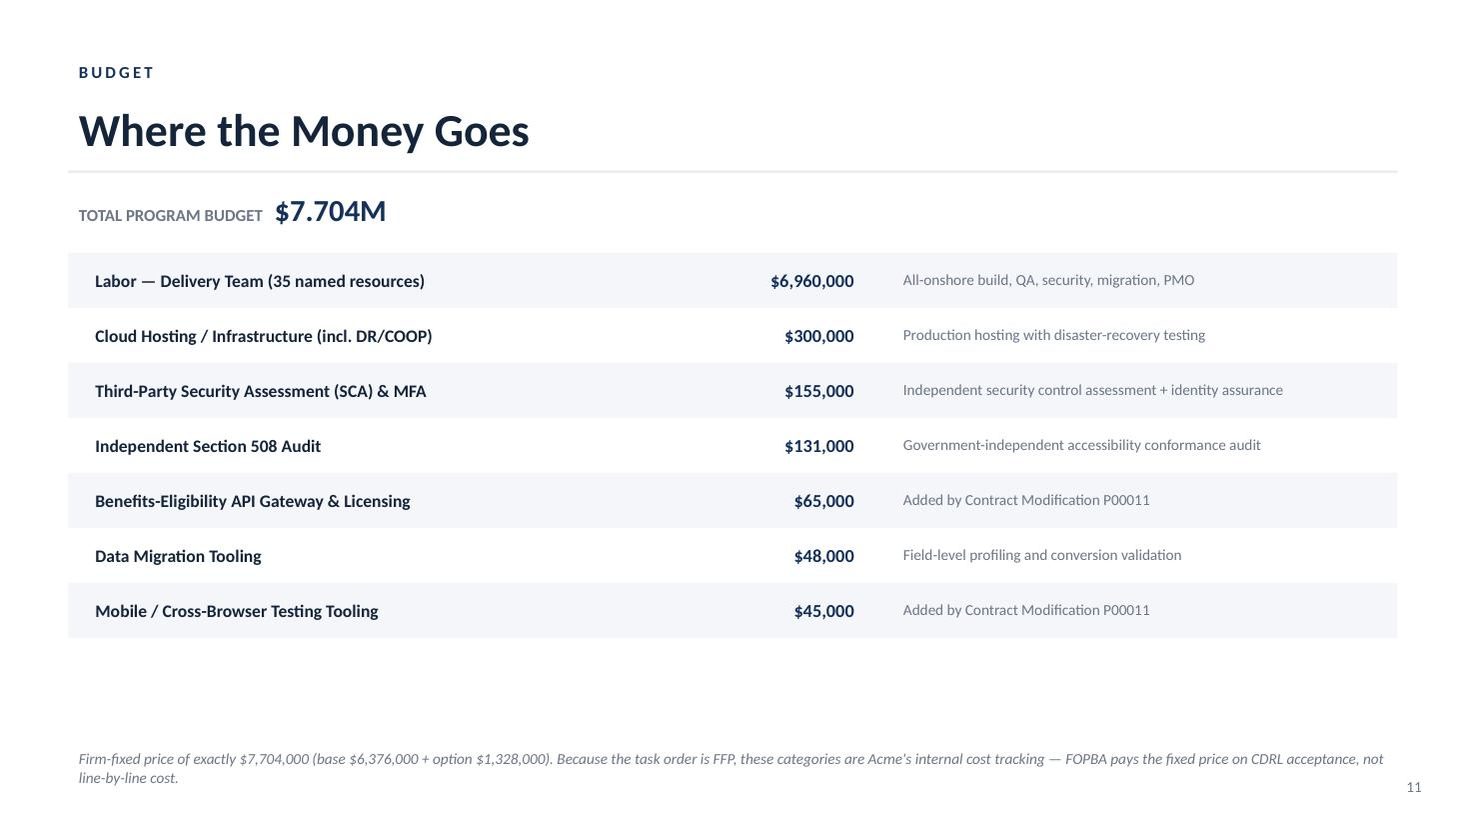Image resolution: width=1466 pixels, height=825 pixels.
Task: Select the $48,000 amount
Action: pyautogui.click(x=824, y=557)
